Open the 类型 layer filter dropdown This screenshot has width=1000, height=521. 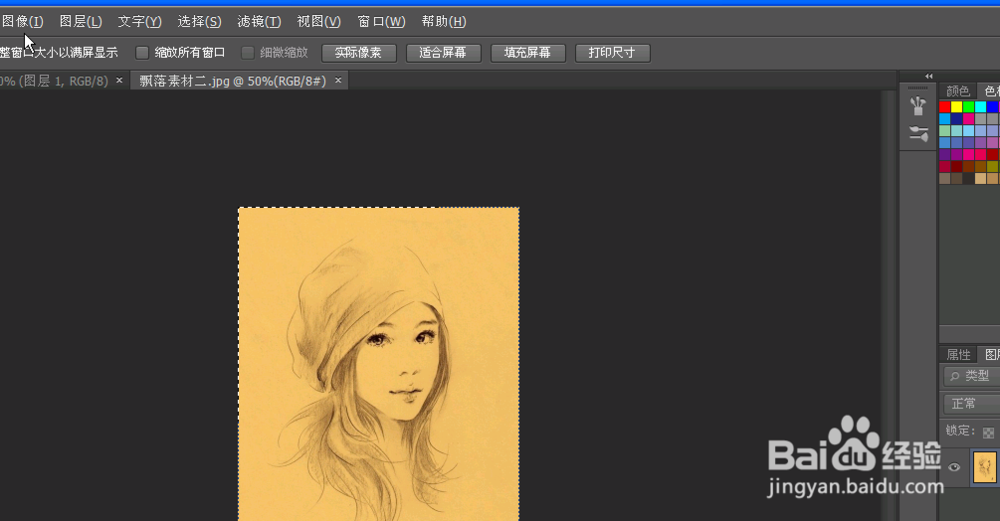(972, 376)
